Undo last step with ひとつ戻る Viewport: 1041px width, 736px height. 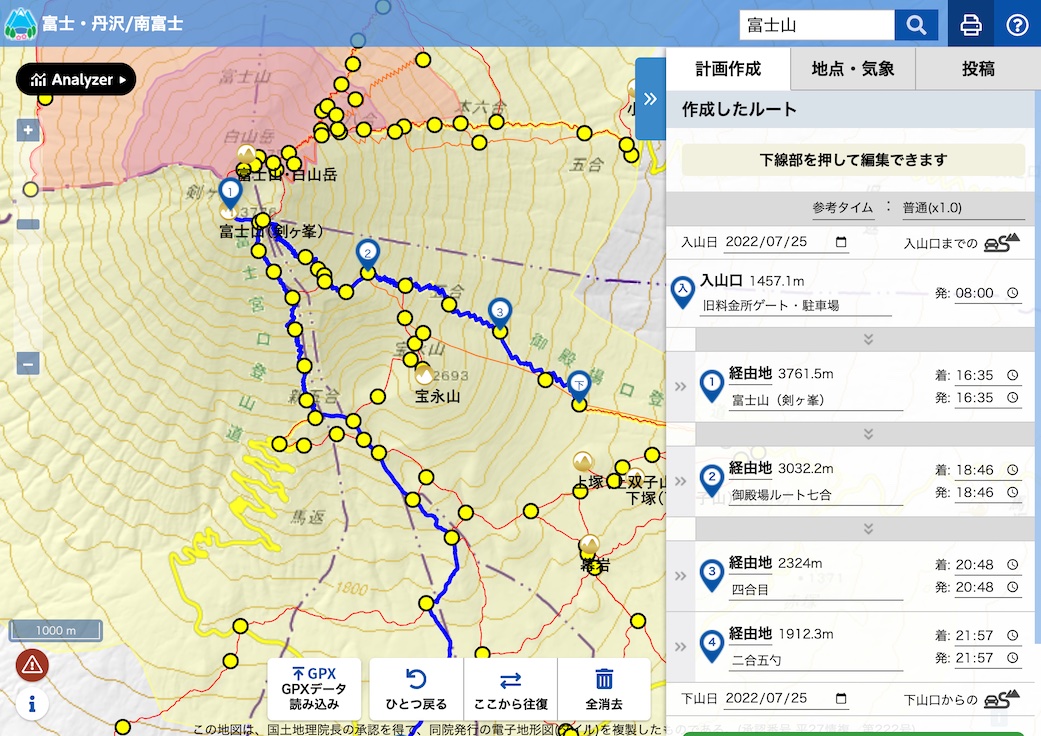pos(416,688)
